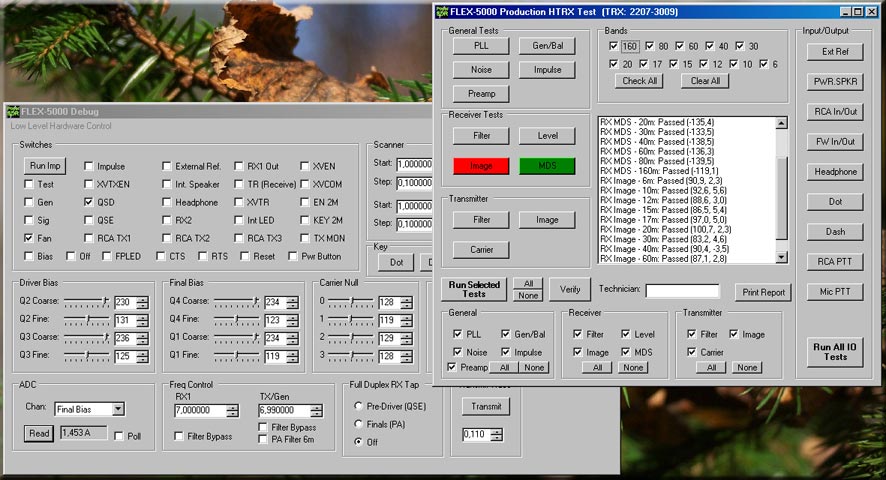Click the TX/Gen frequency stepper arrows
Screen dimensions: 886x480
(x=316, y=410)
